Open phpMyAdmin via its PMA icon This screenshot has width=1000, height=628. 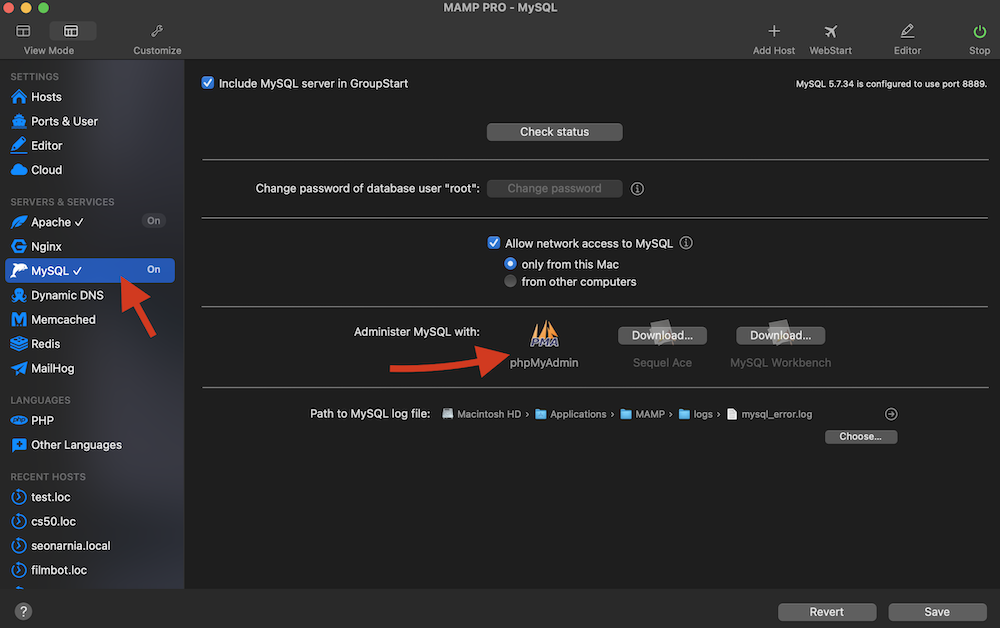point(544,334)
